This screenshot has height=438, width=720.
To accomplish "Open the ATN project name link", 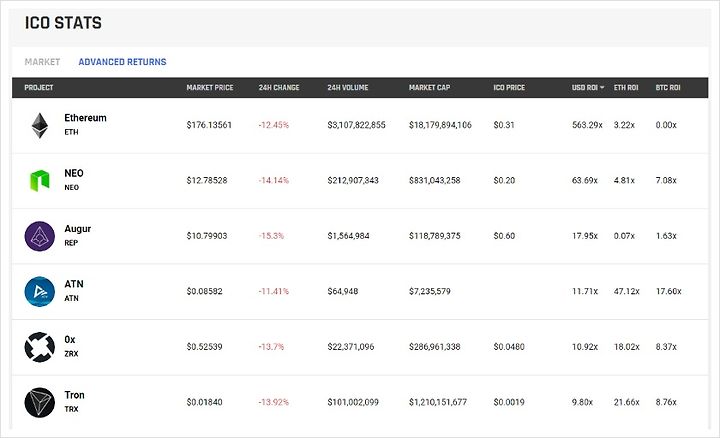I will tap(74, 284).
